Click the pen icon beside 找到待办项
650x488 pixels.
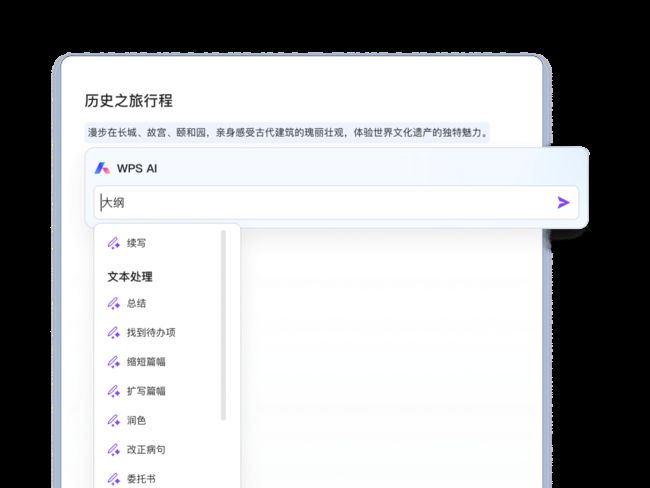(x=114, y=333)
